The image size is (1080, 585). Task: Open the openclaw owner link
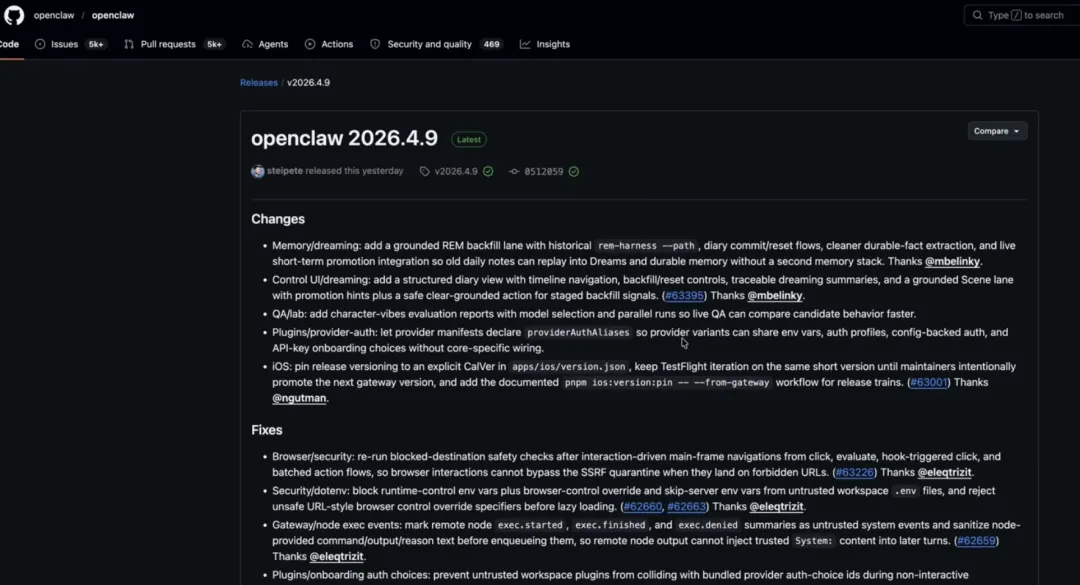pyautogui.click(x=54, y=15)
